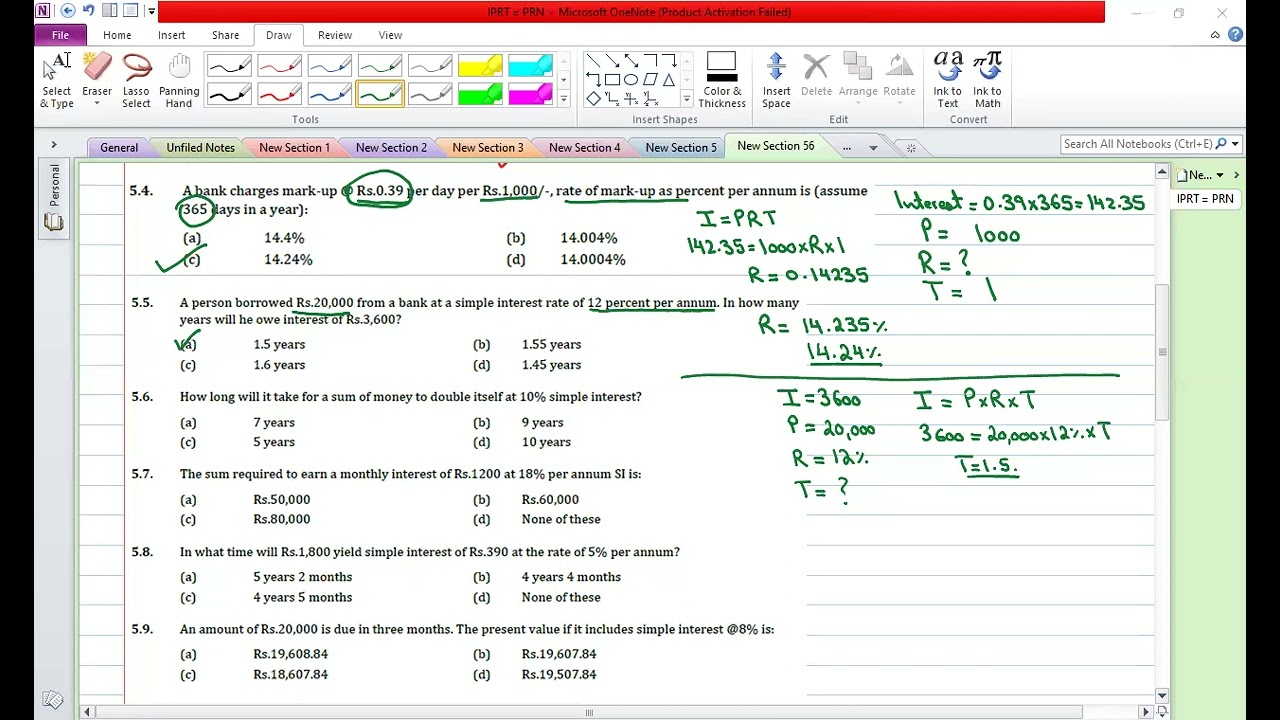Switch to the Share ribbon tab
The width and height of the screenshot is (1280, 720).
tap(225, 35)
